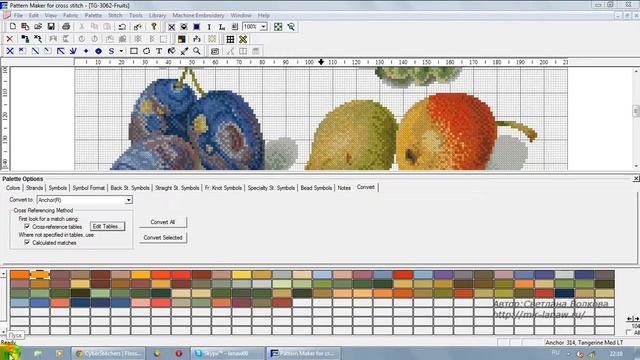Click the Save floppy disk icon

[51, 27]
